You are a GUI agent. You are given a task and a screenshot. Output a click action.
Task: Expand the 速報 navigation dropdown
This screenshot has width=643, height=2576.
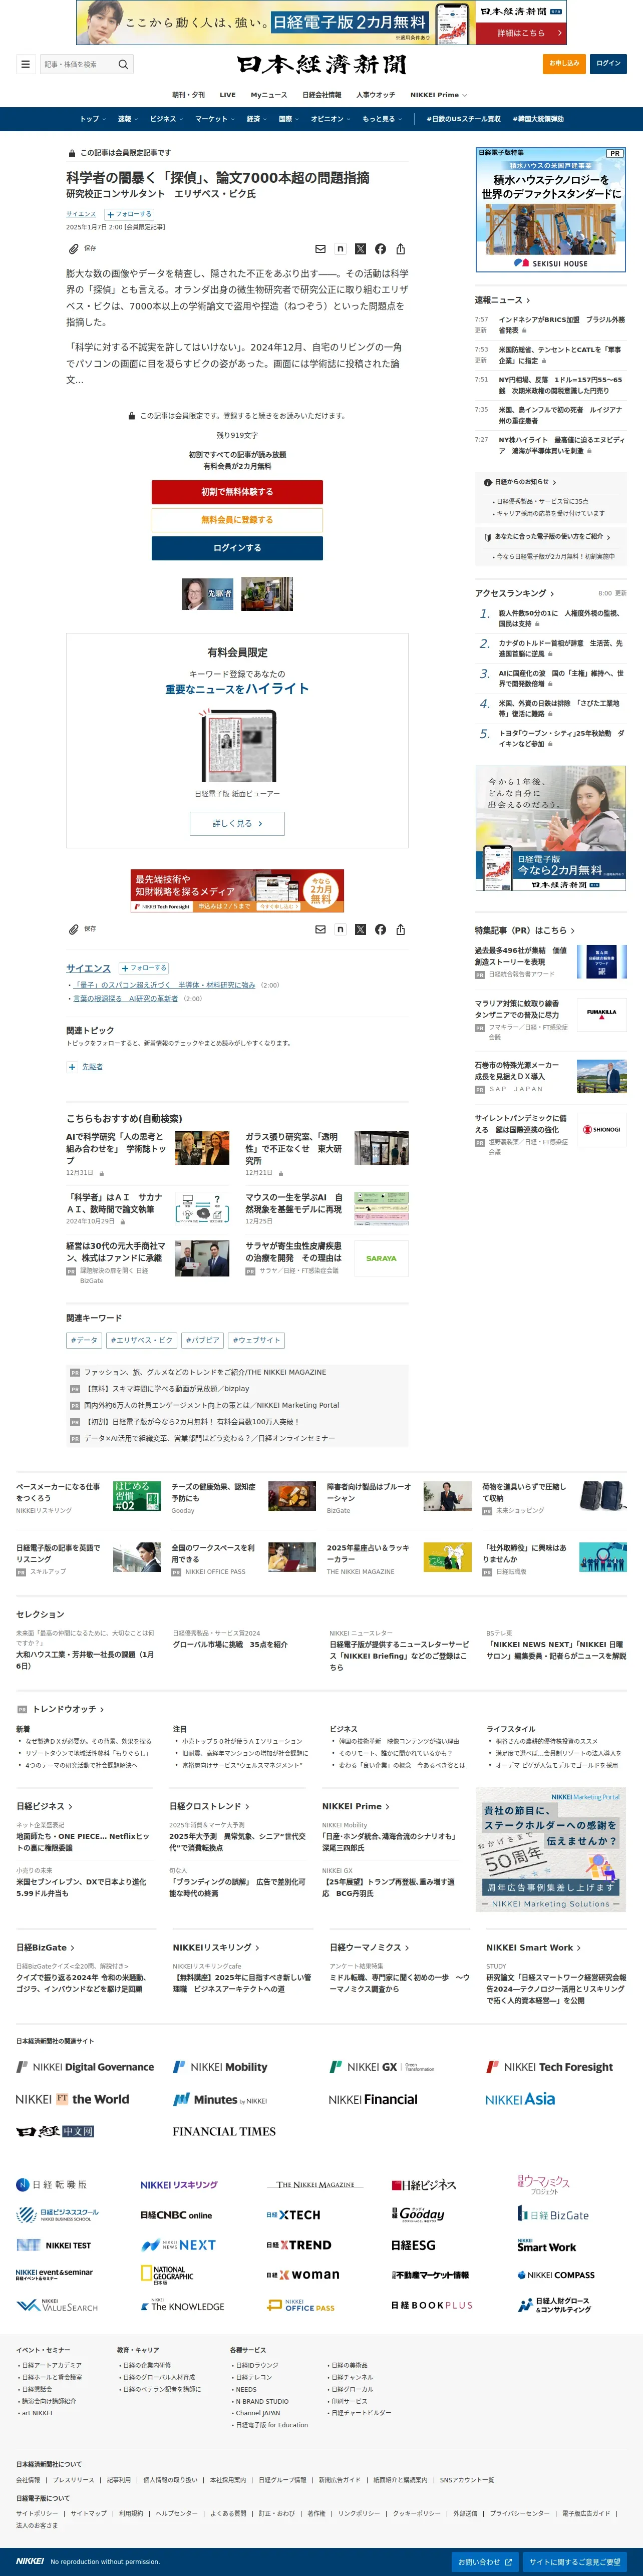(127, 119)
